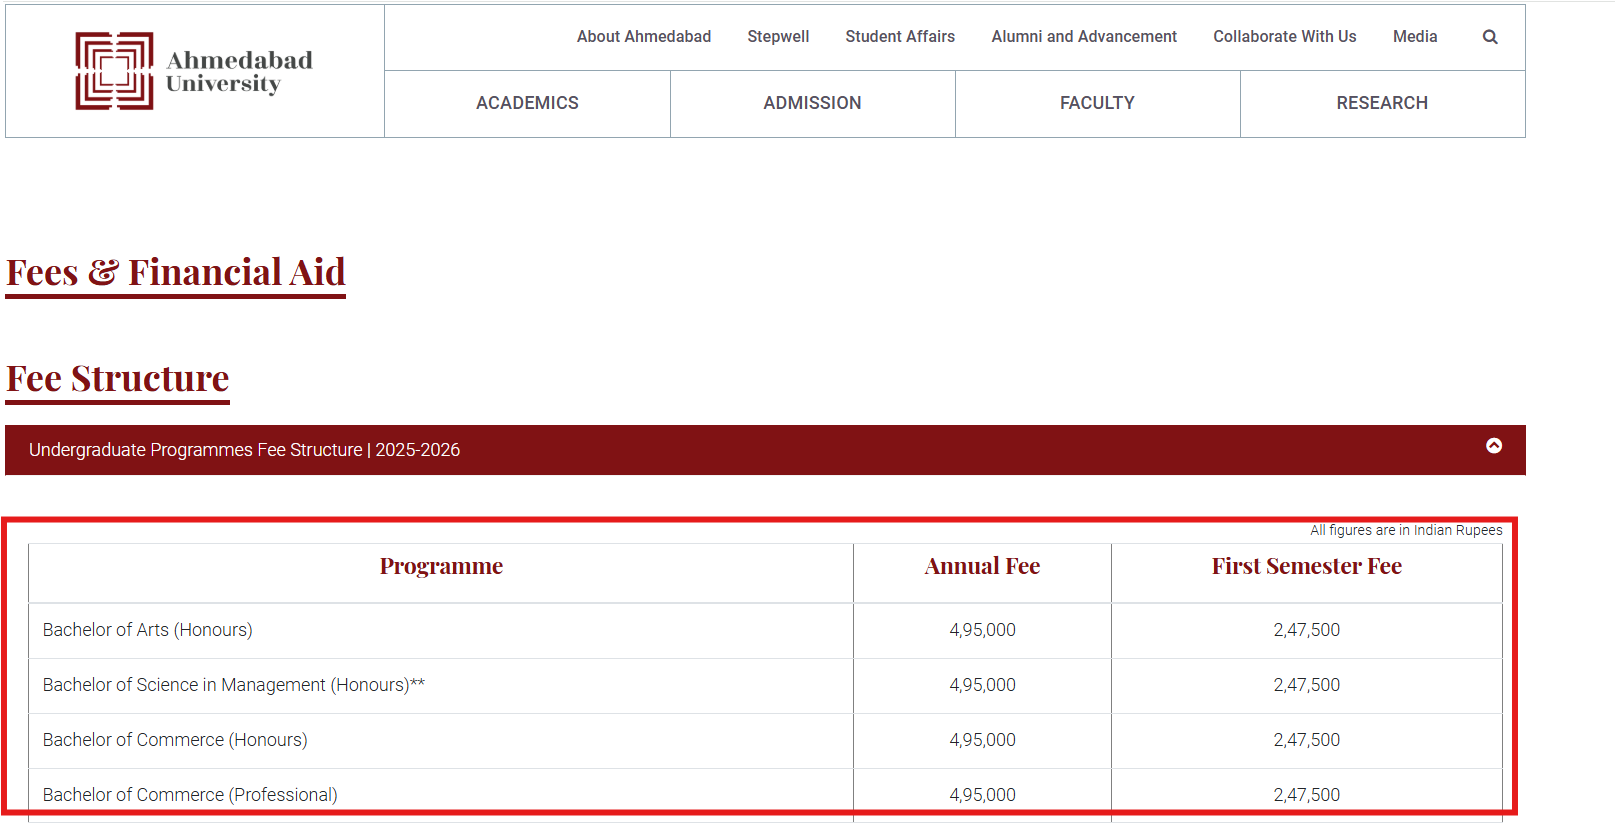Click the Fees & Financial Aid heading link
This screenshot has width=1615, height=823.
coord(176,273)
